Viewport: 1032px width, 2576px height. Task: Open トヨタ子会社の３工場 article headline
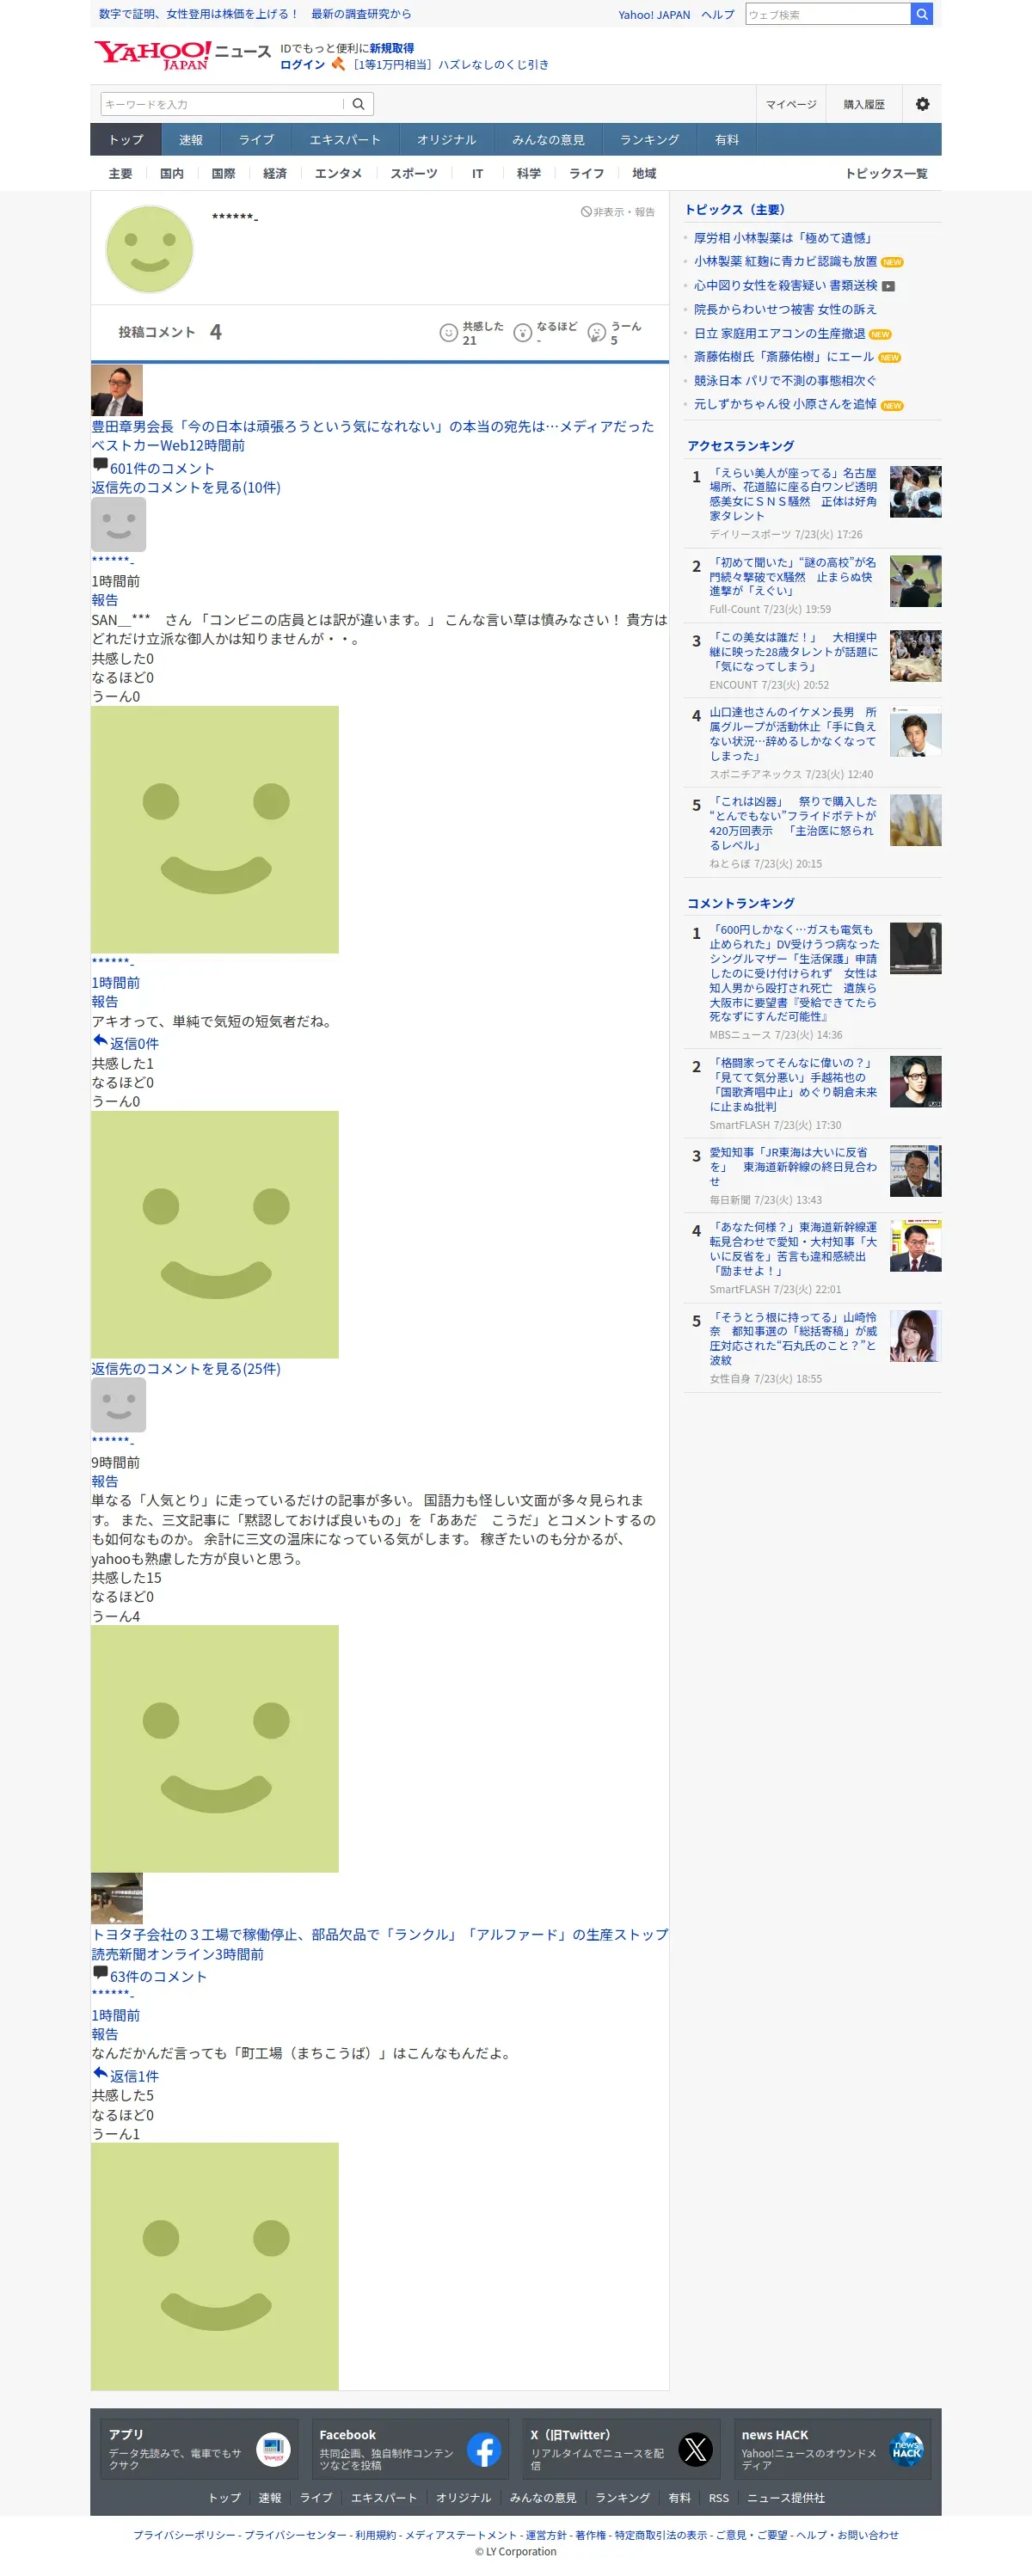pyautogui.click(x=380, y=1934)
